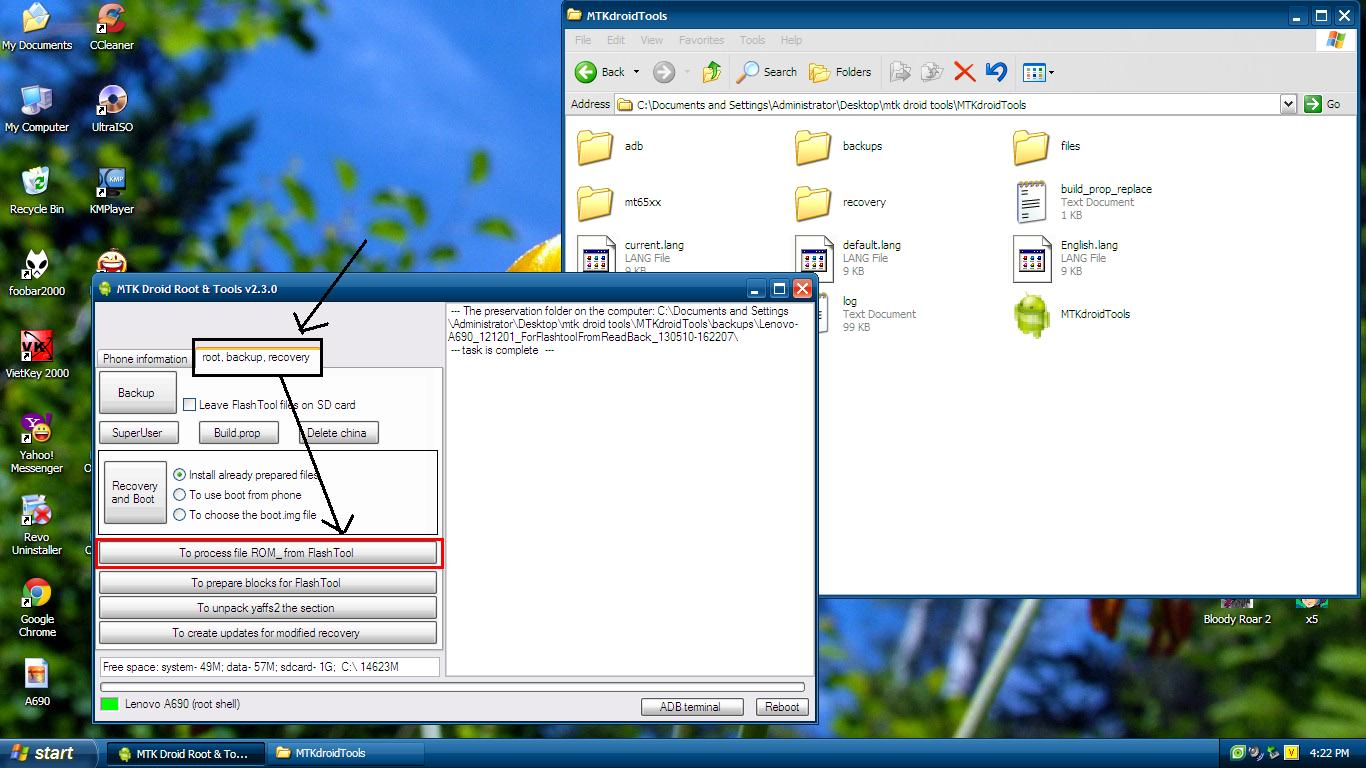Open the Revo Uninstaller desktop shortcut
Viewport: 1366px width, 768px height.
[37, 525]
